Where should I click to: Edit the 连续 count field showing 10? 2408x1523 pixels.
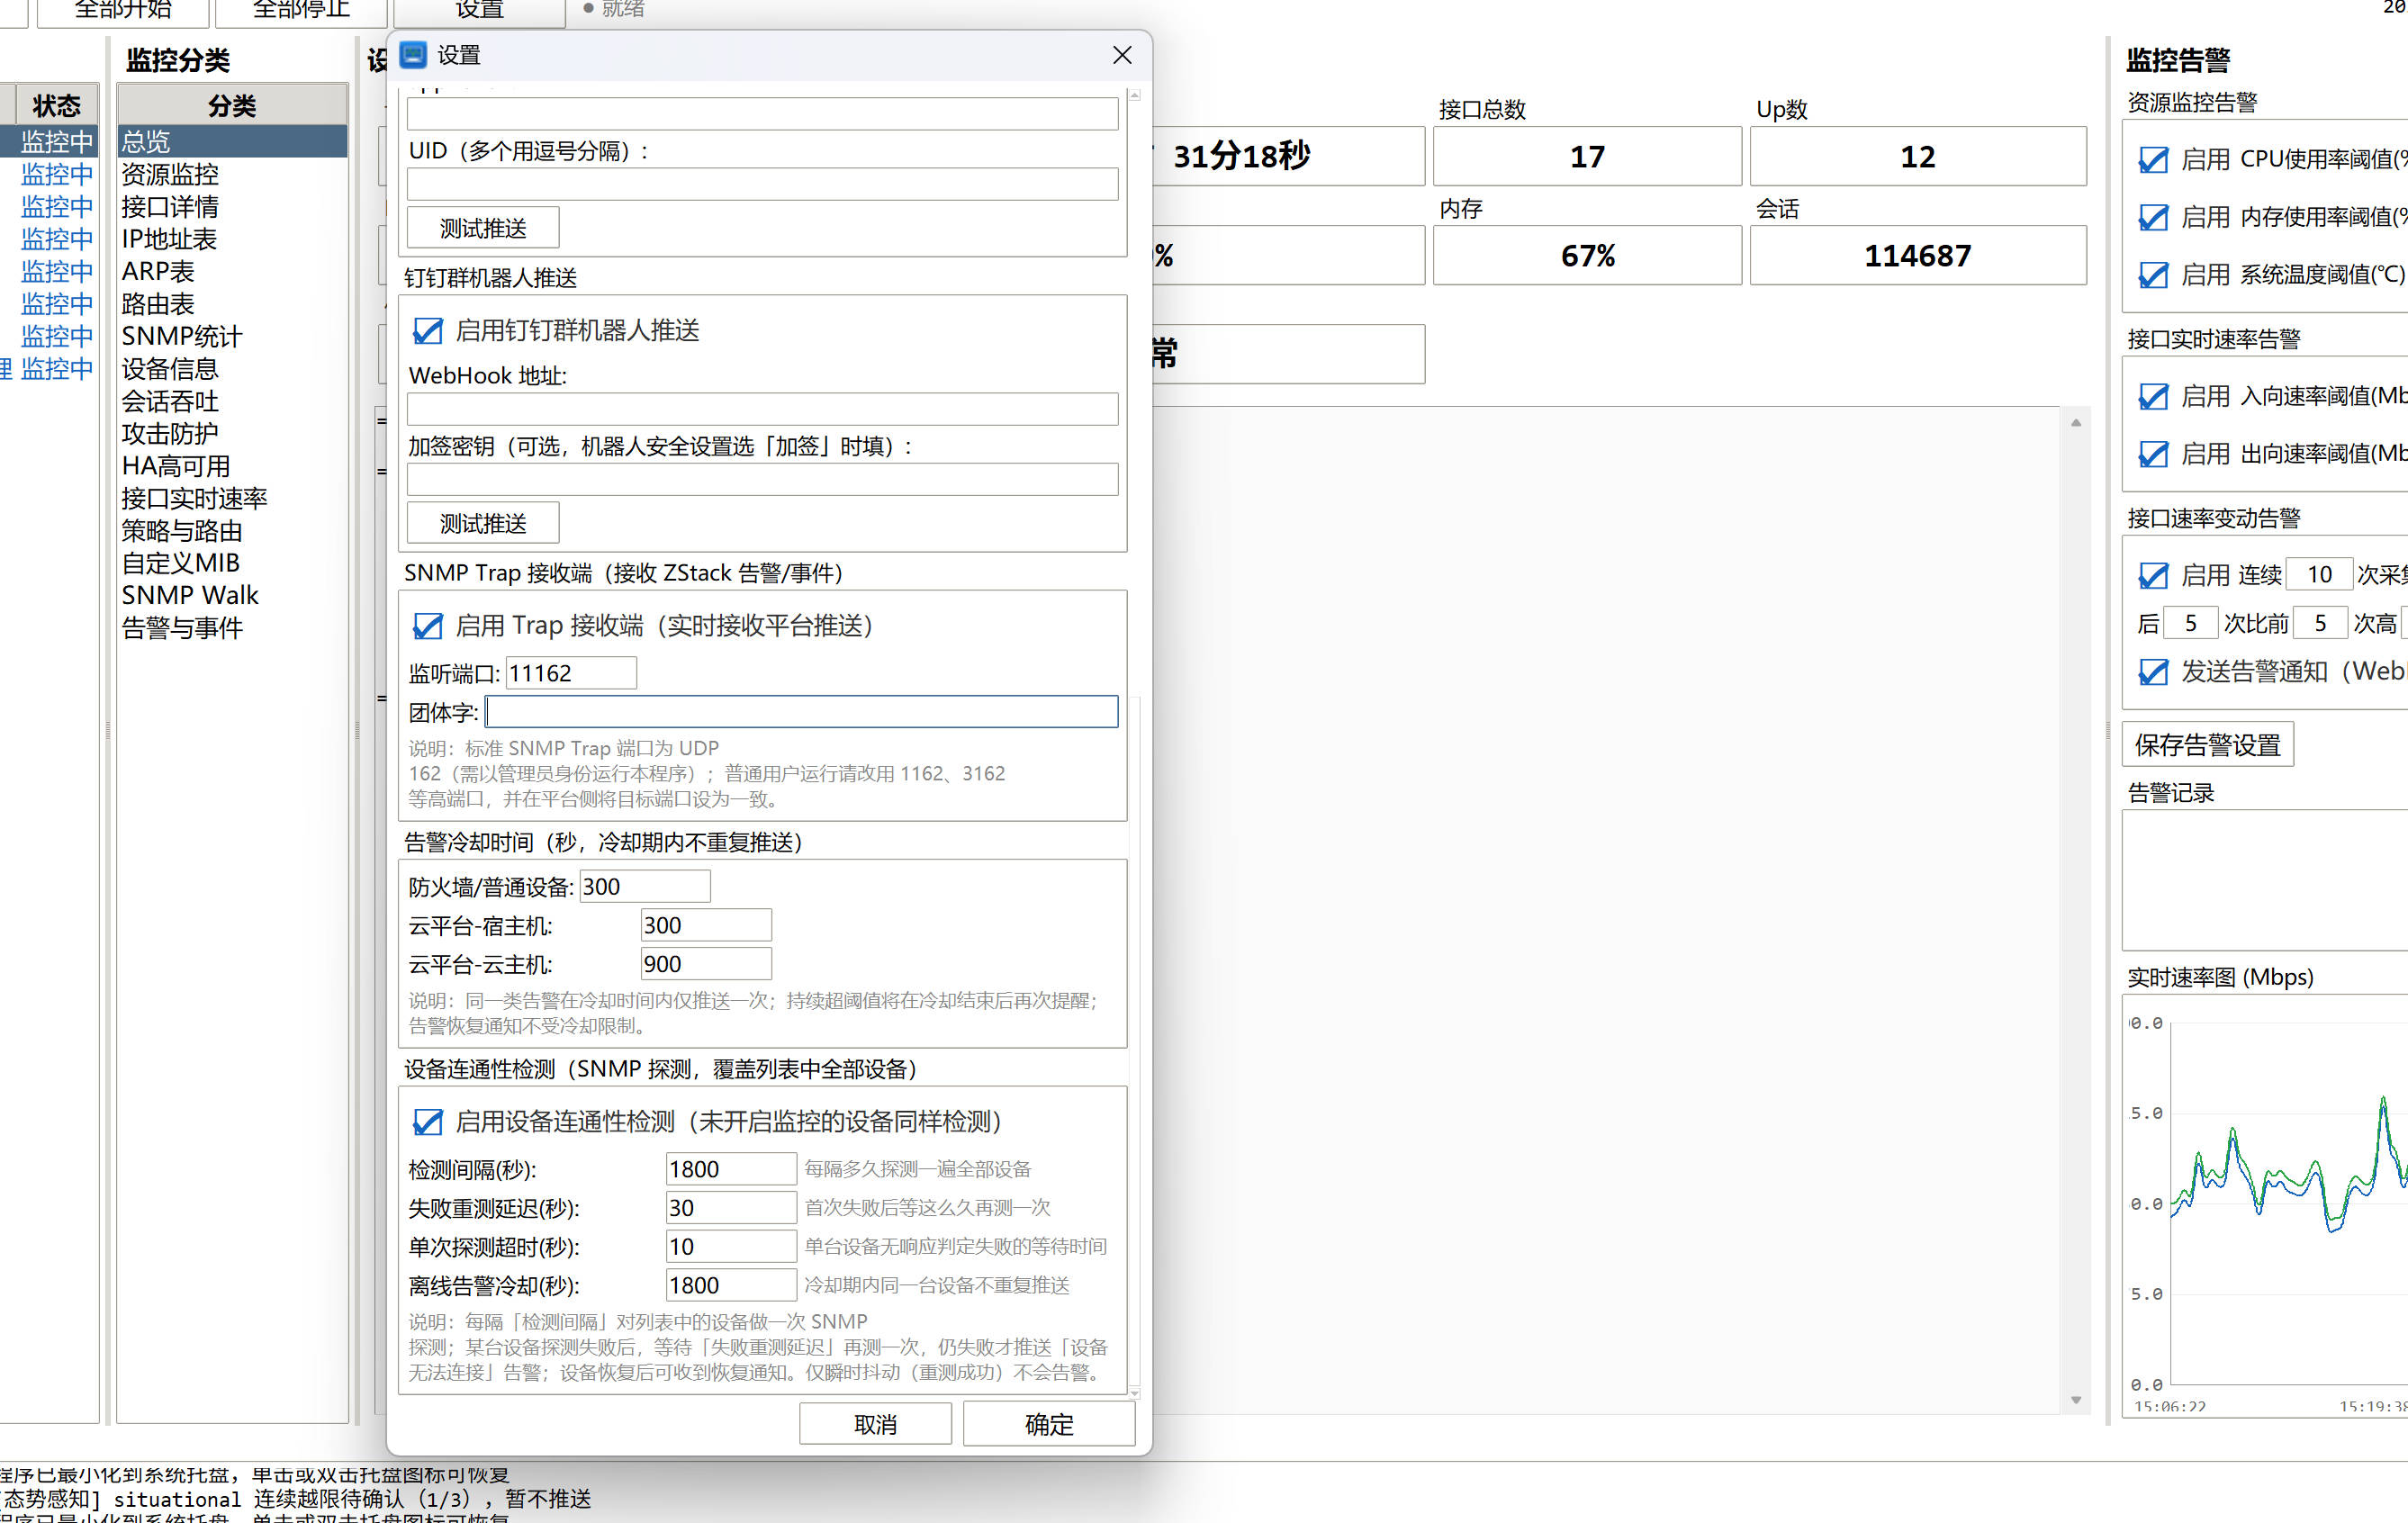point(2319,575)
